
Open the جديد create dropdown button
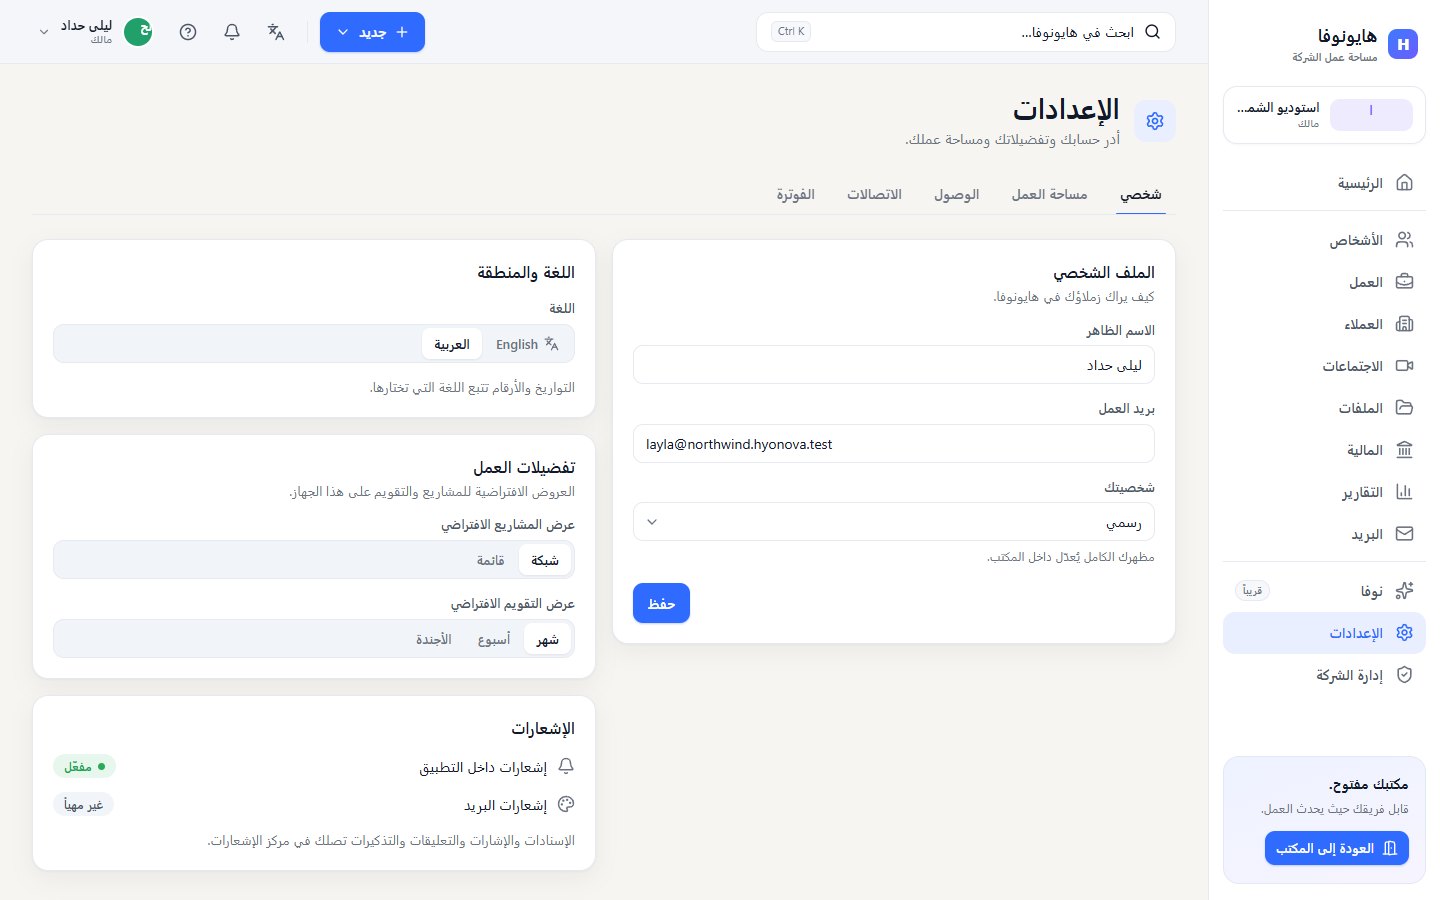(x=372, y=32)
